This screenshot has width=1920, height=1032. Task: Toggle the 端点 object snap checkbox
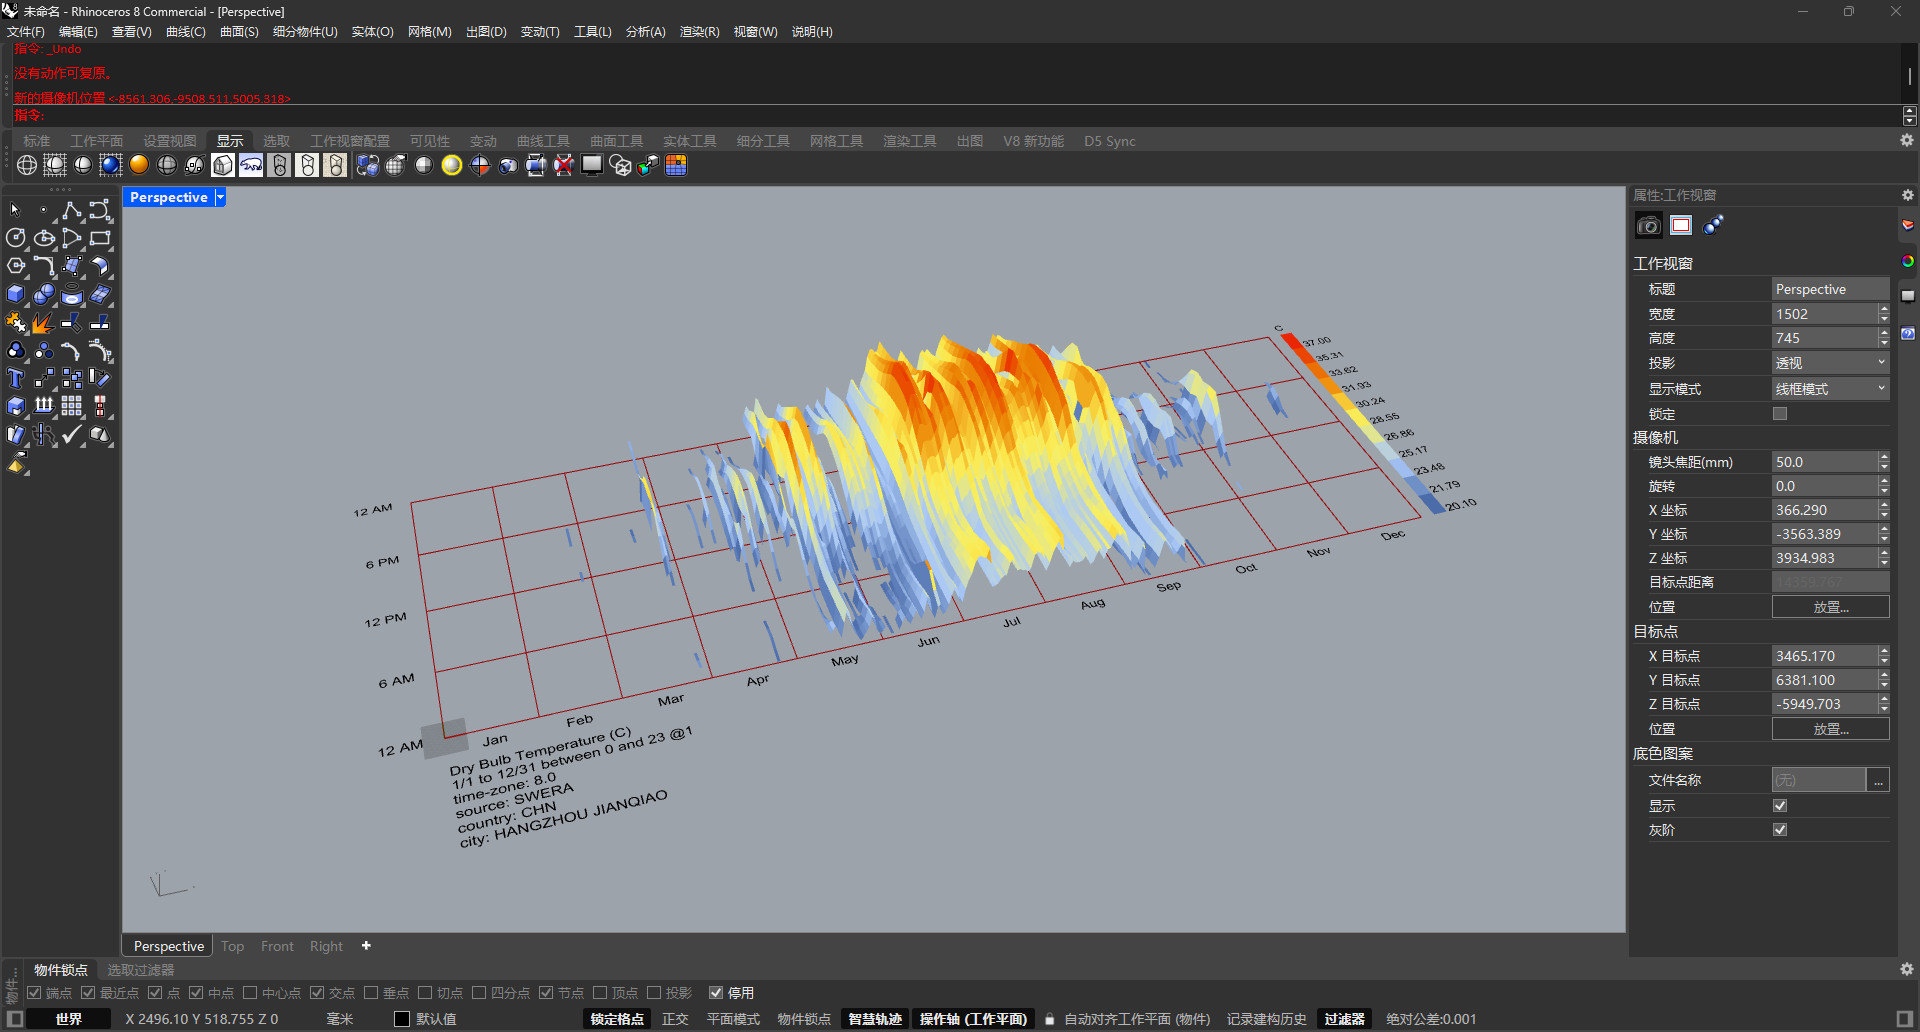[34, 993]
